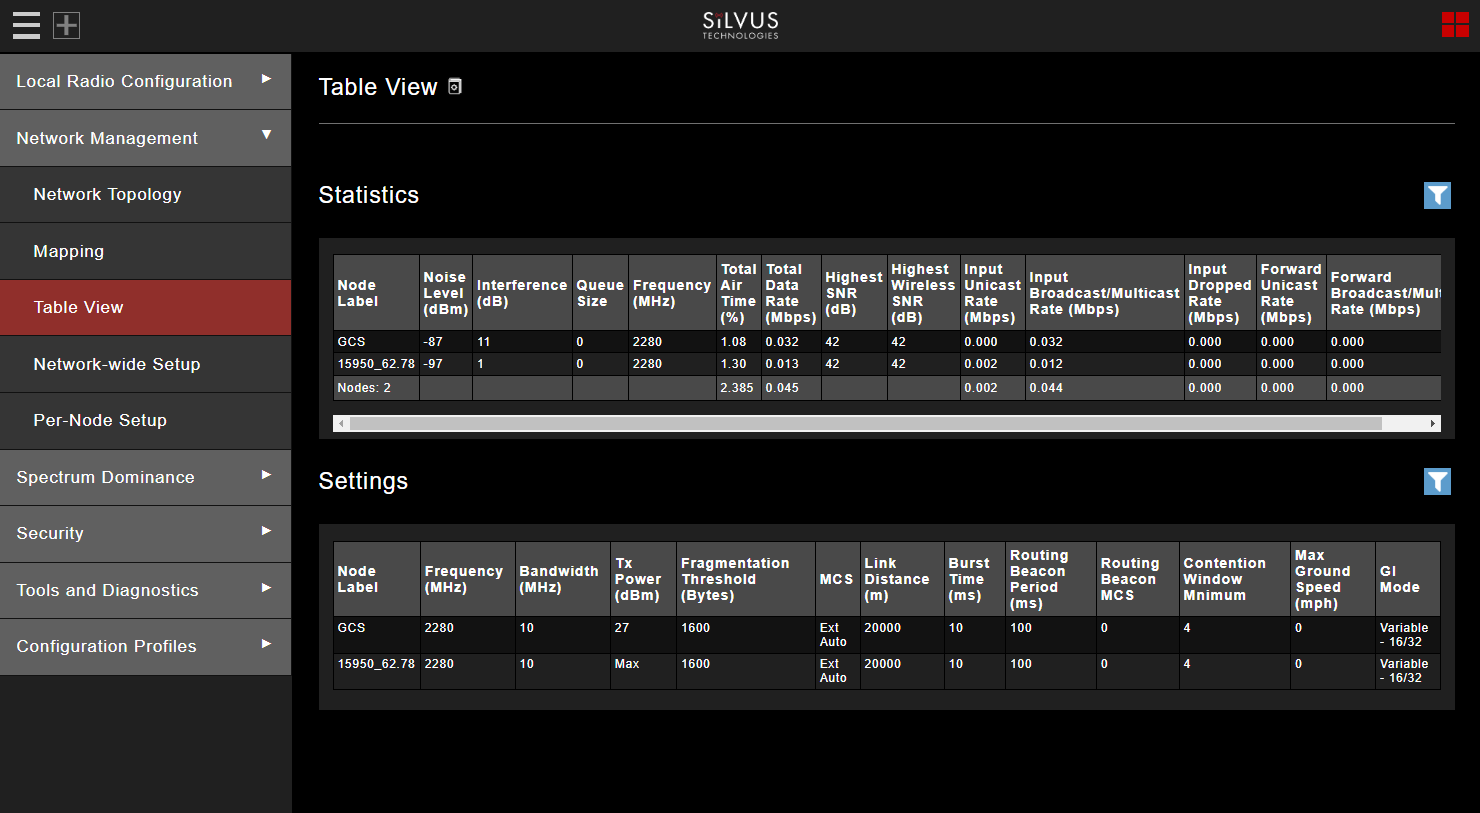Viewport: 1480px width, 813px height.
Task: Collapse the Network Management section
Action: point(146,138)
